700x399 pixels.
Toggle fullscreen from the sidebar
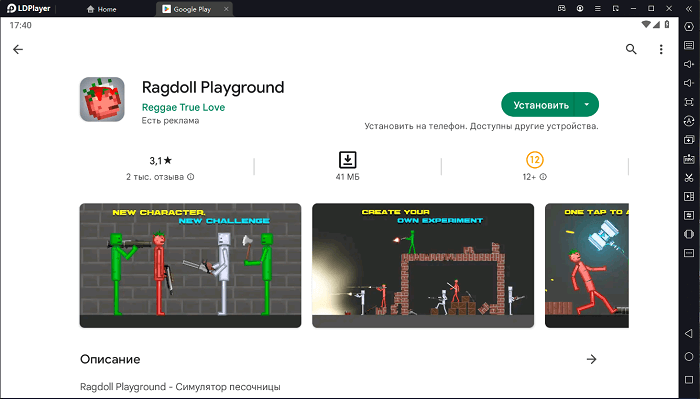pyautogui.click(x=689, y=102)
